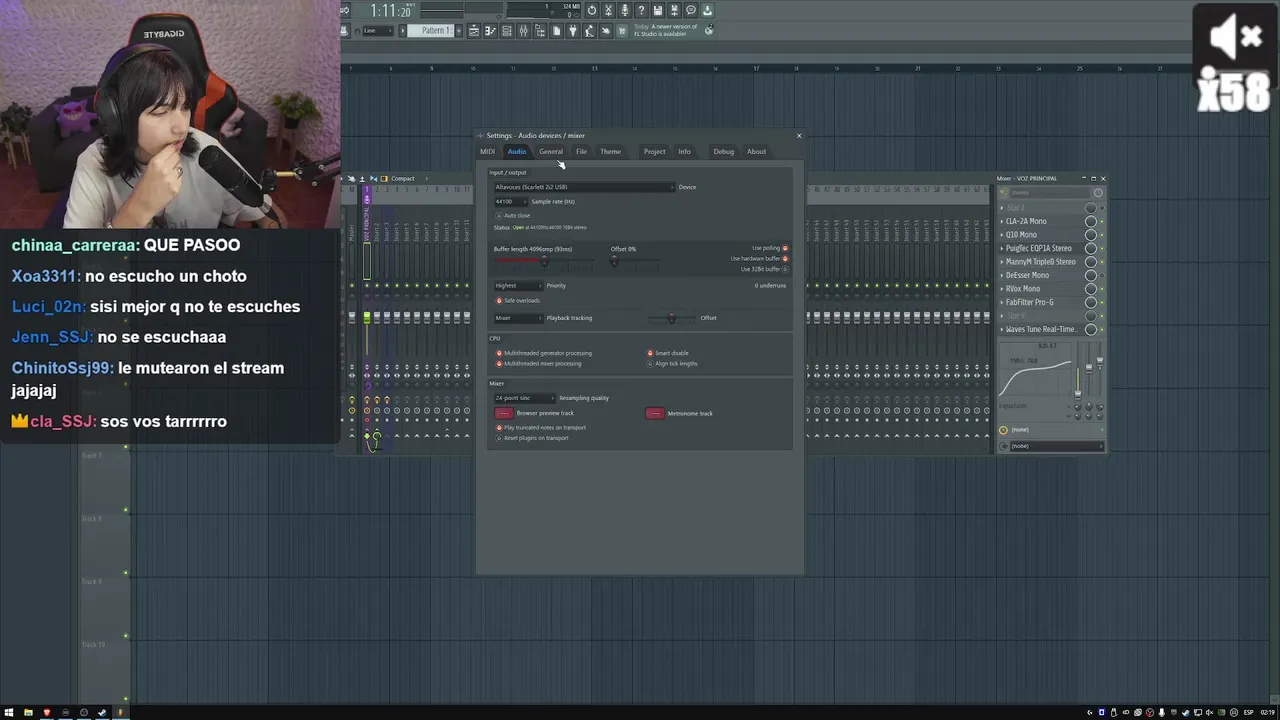Open the Mixer Playback tracking dropdown
This screenshot has height=720, width=1280.
[518, 318]
